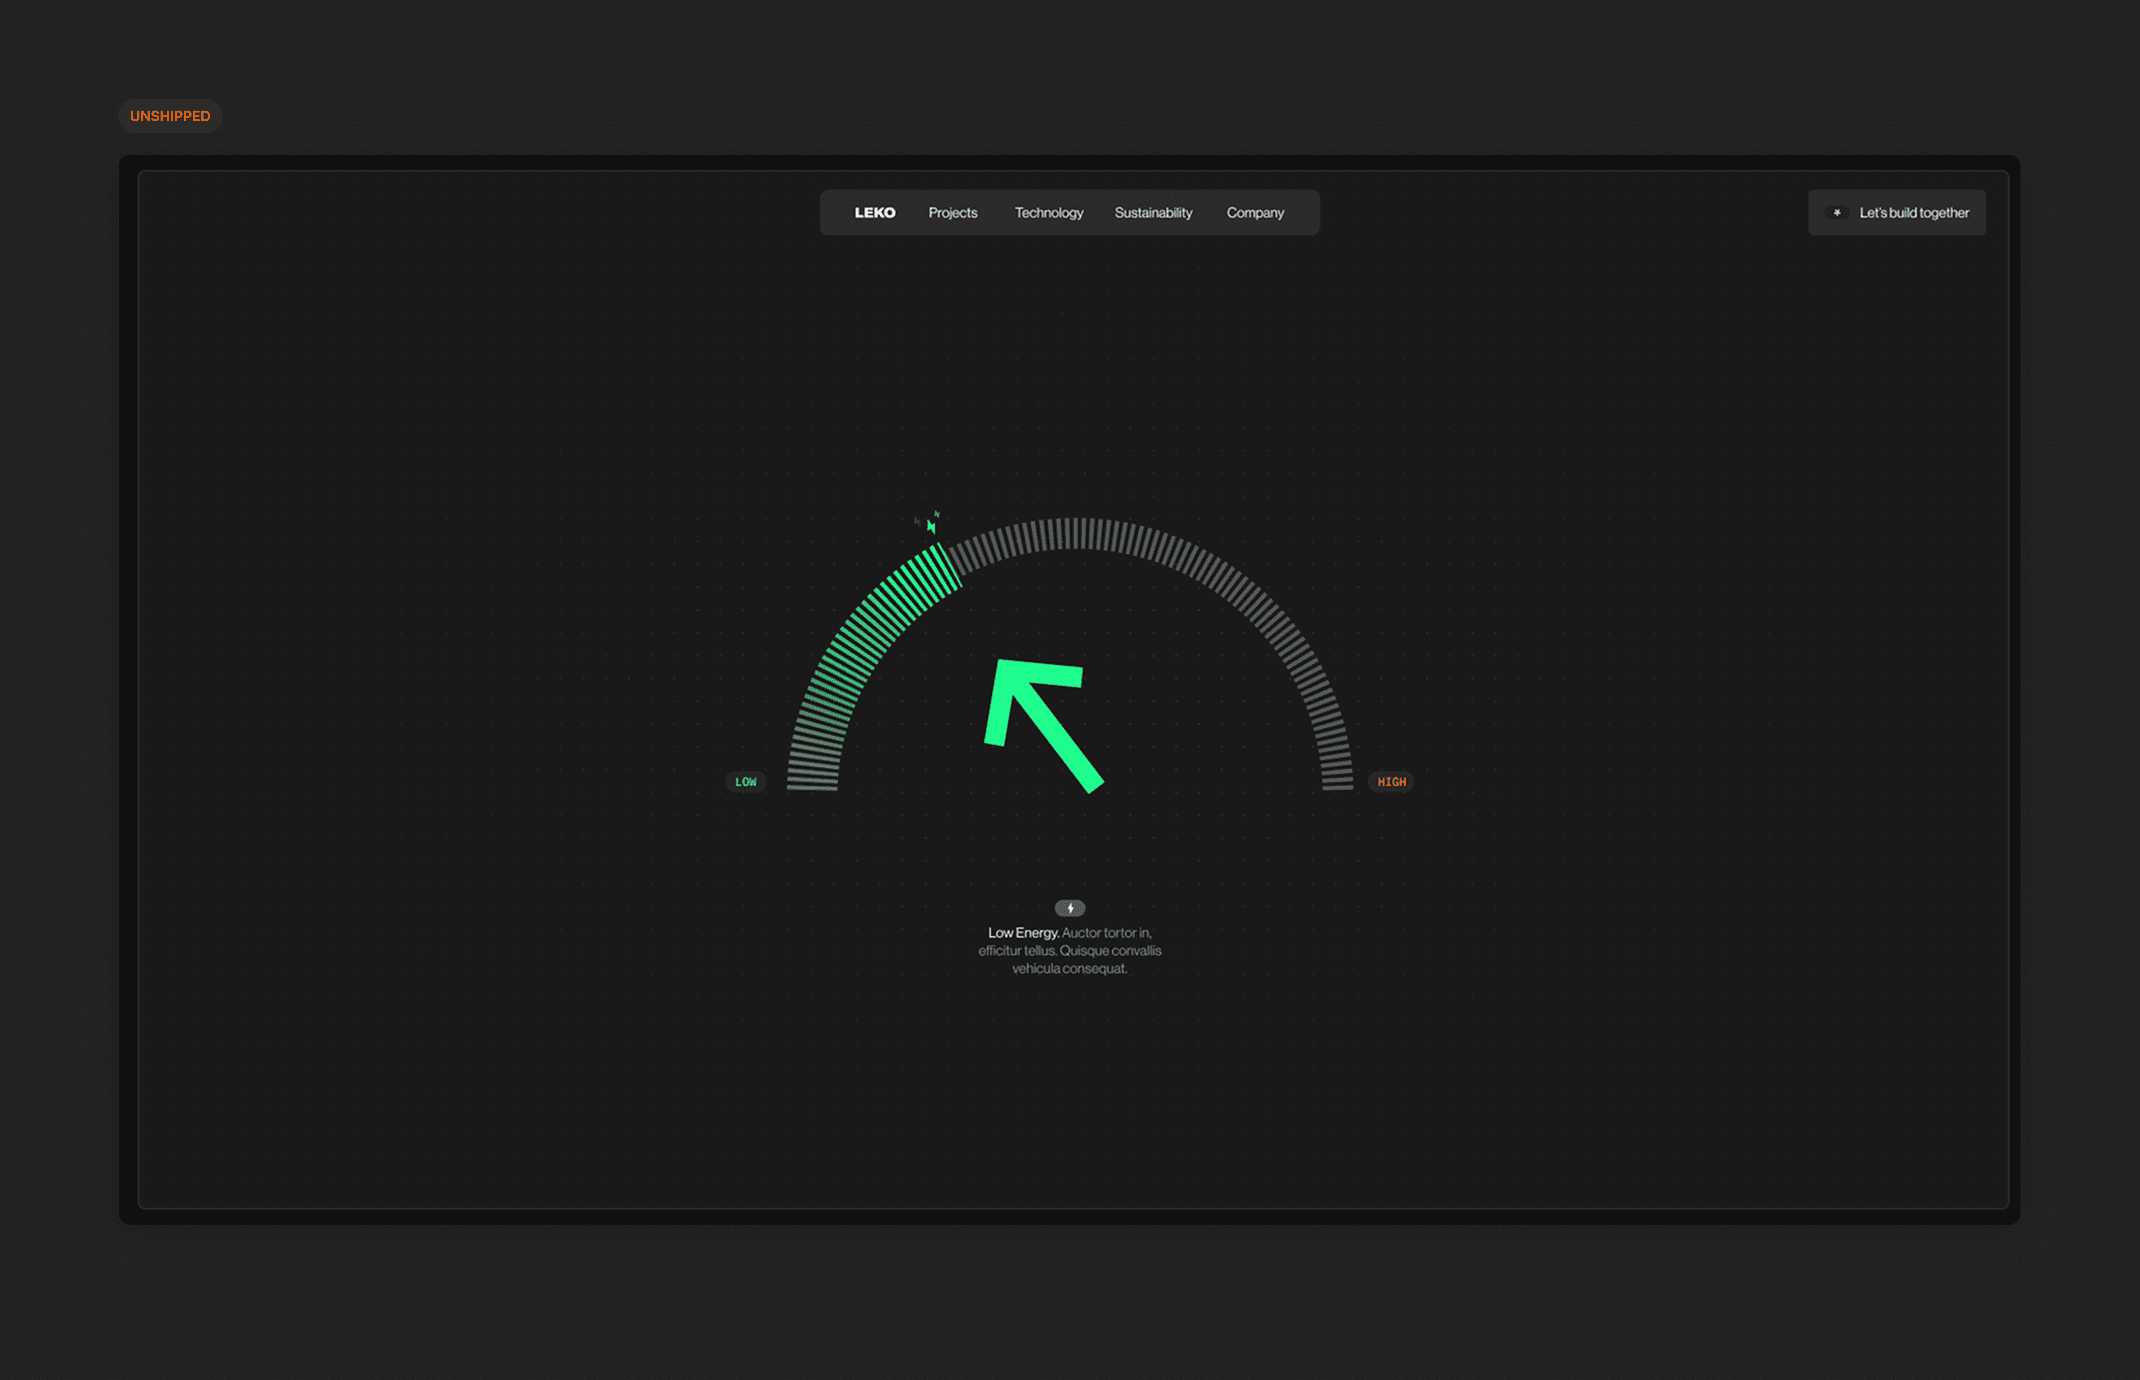Go to the Sustainability page

(1153, 213)
